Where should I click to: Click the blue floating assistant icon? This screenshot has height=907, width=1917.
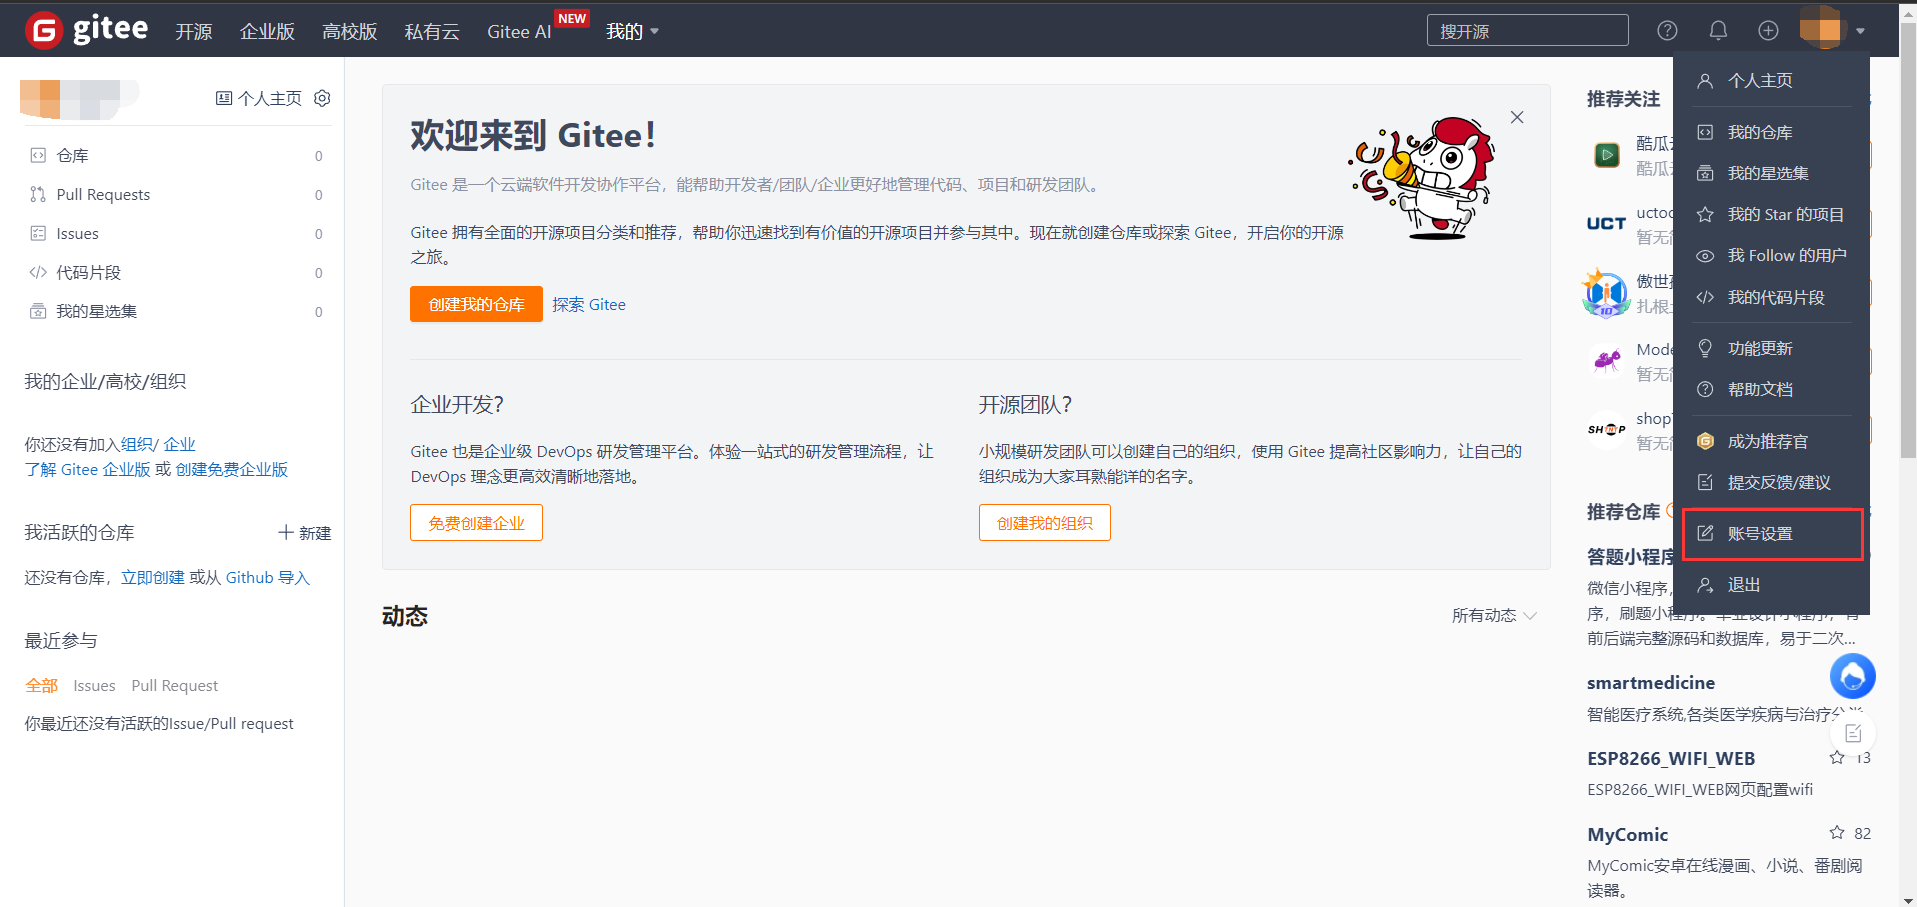point(1852,677)
